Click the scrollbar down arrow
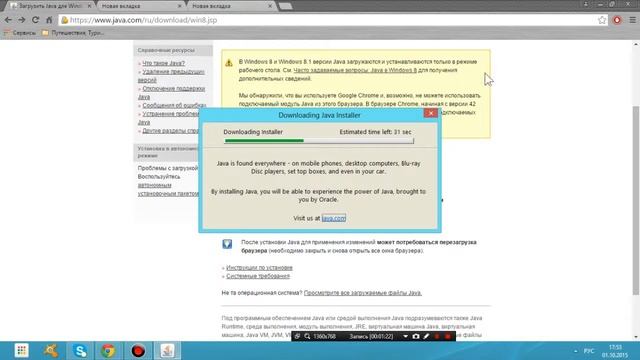This screenshot has width=640, height=360. pyautogui.click(x=636, y=337)
